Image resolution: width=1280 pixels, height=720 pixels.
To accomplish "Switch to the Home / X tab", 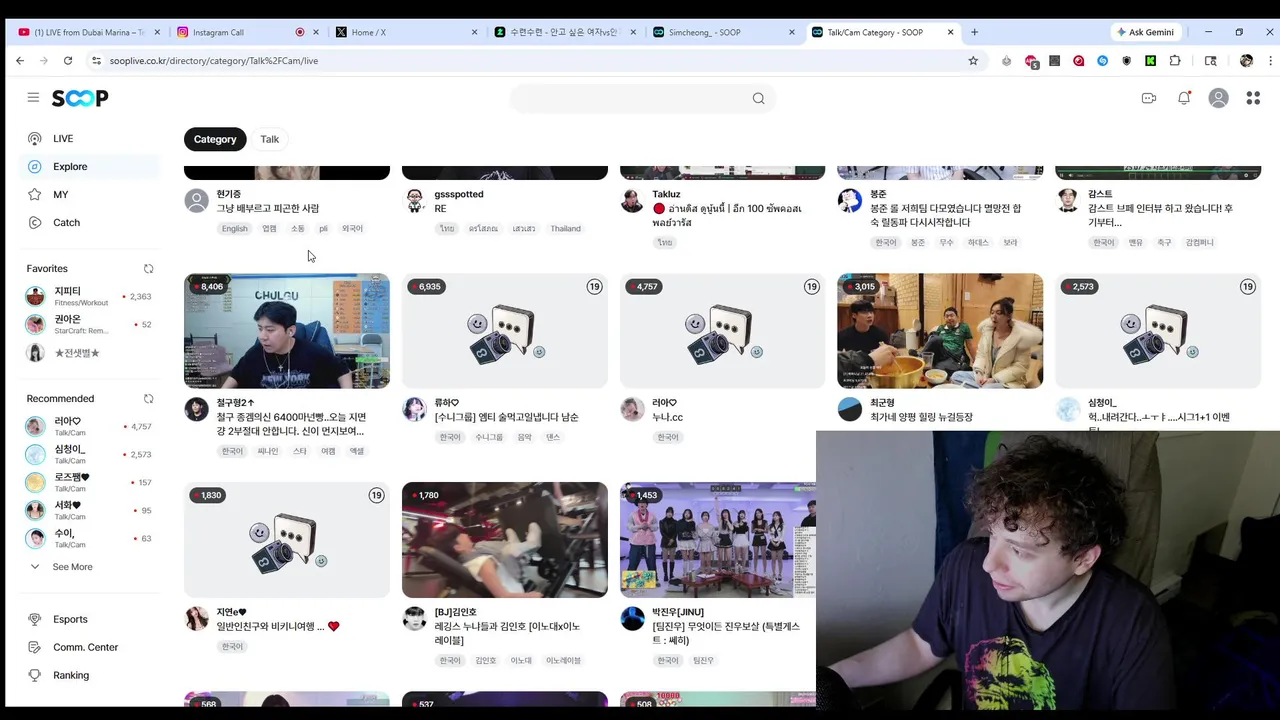I will [406, 32].
